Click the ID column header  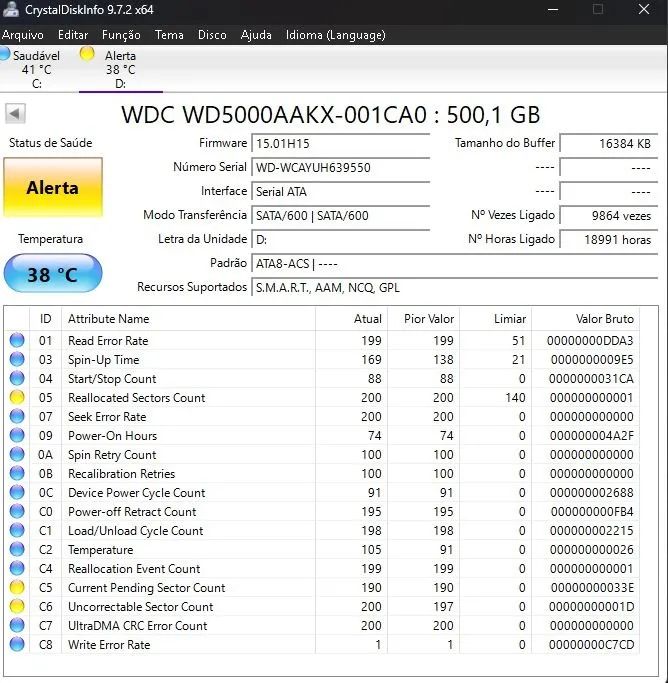(45, 319)
